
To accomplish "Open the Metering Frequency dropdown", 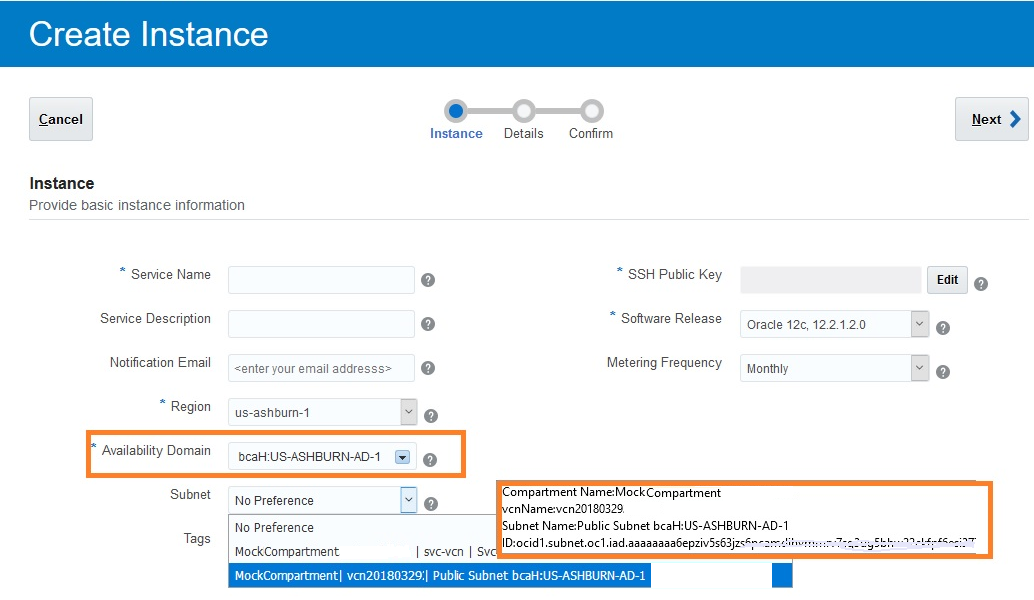I will coord(920,368).
